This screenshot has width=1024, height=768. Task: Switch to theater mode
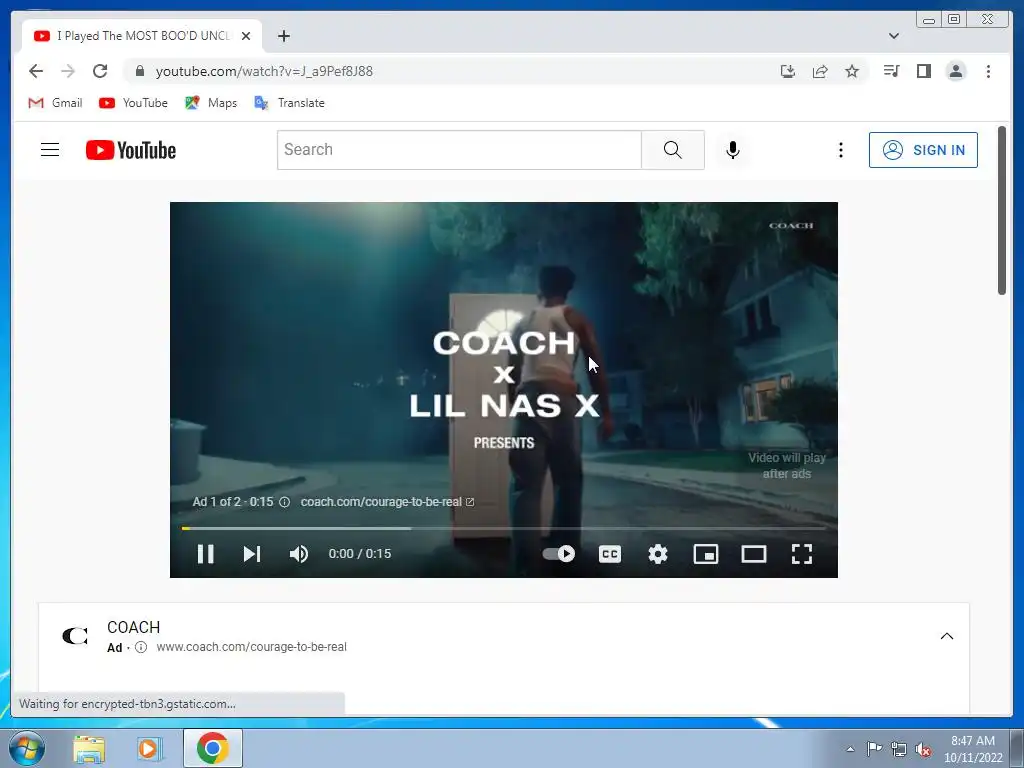[754, 554]
